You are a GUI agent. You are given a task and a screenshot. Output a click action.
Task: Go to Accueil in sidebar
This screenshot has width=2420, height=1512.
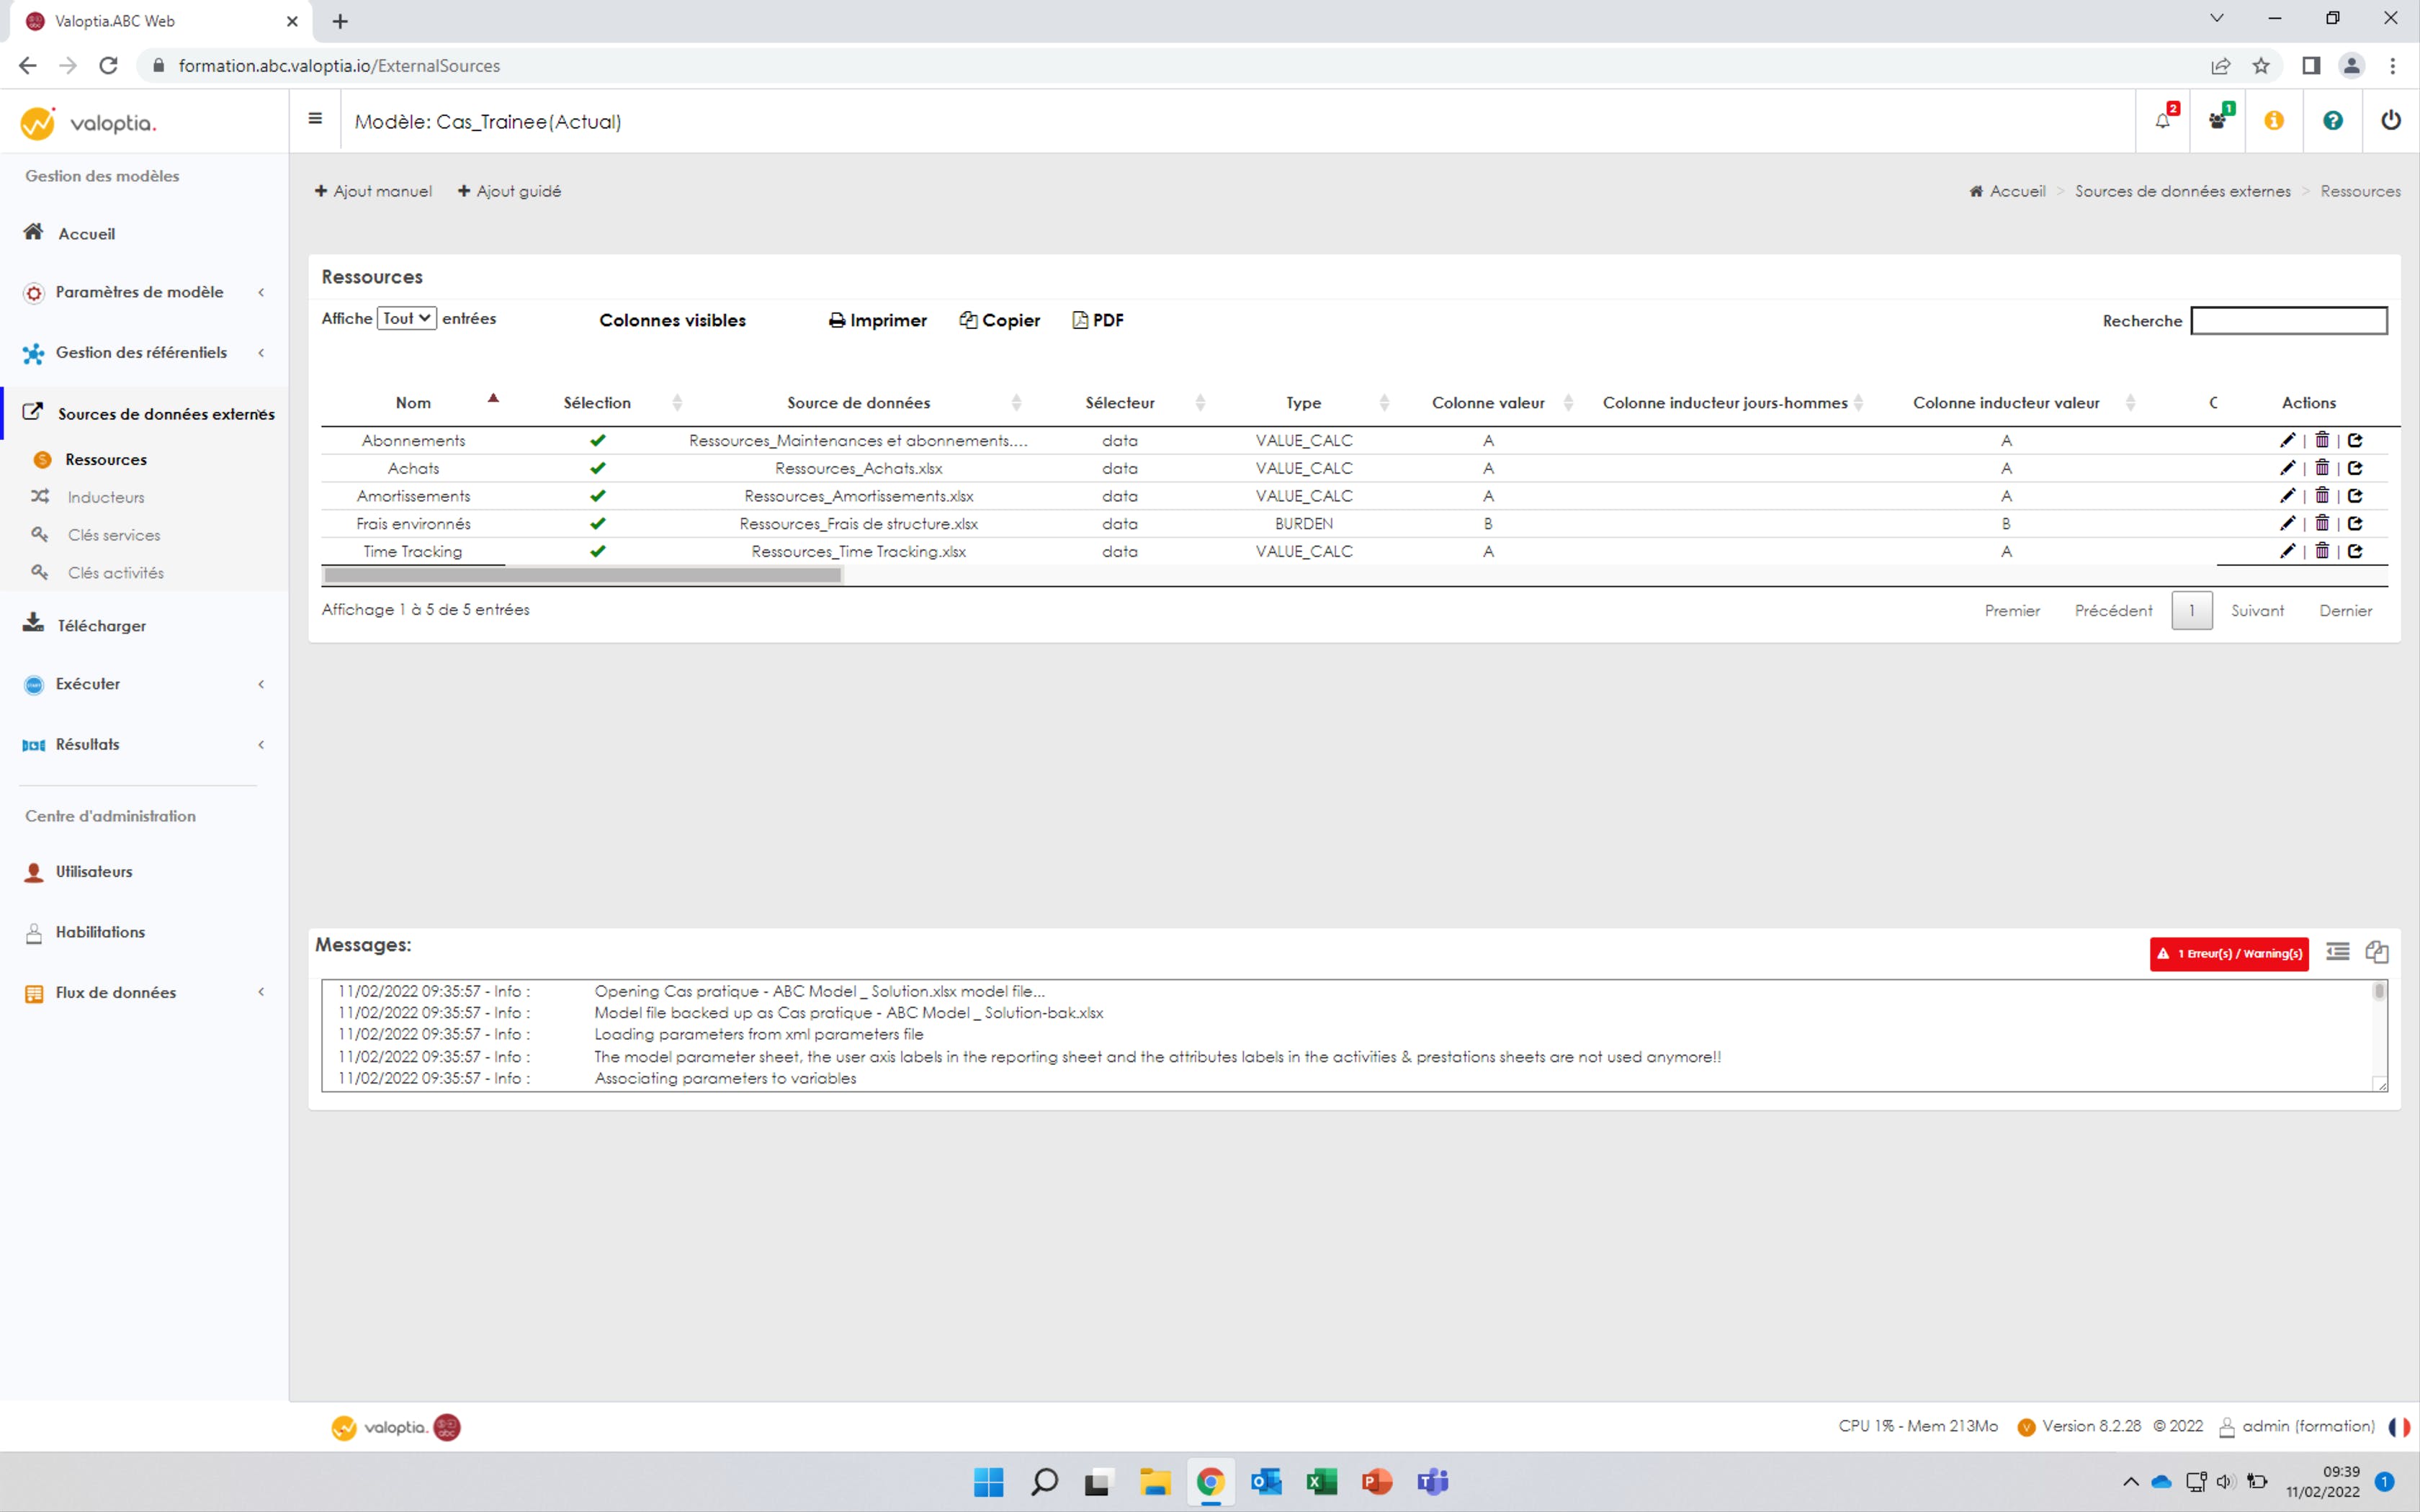pyautogui.click(x=86, y=233)
